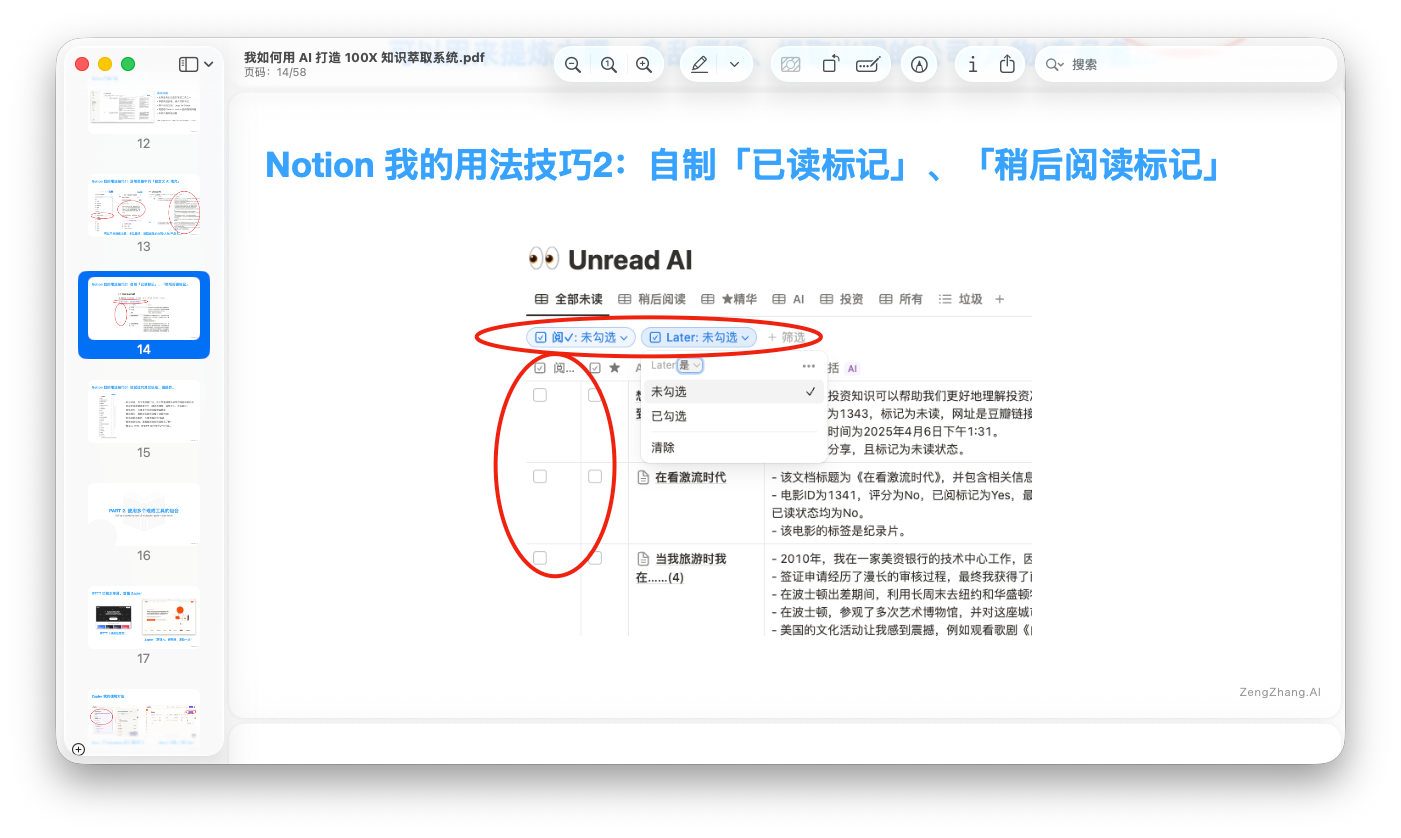
Task: Open page 15 thumbnail
Action: coord(144,411)
